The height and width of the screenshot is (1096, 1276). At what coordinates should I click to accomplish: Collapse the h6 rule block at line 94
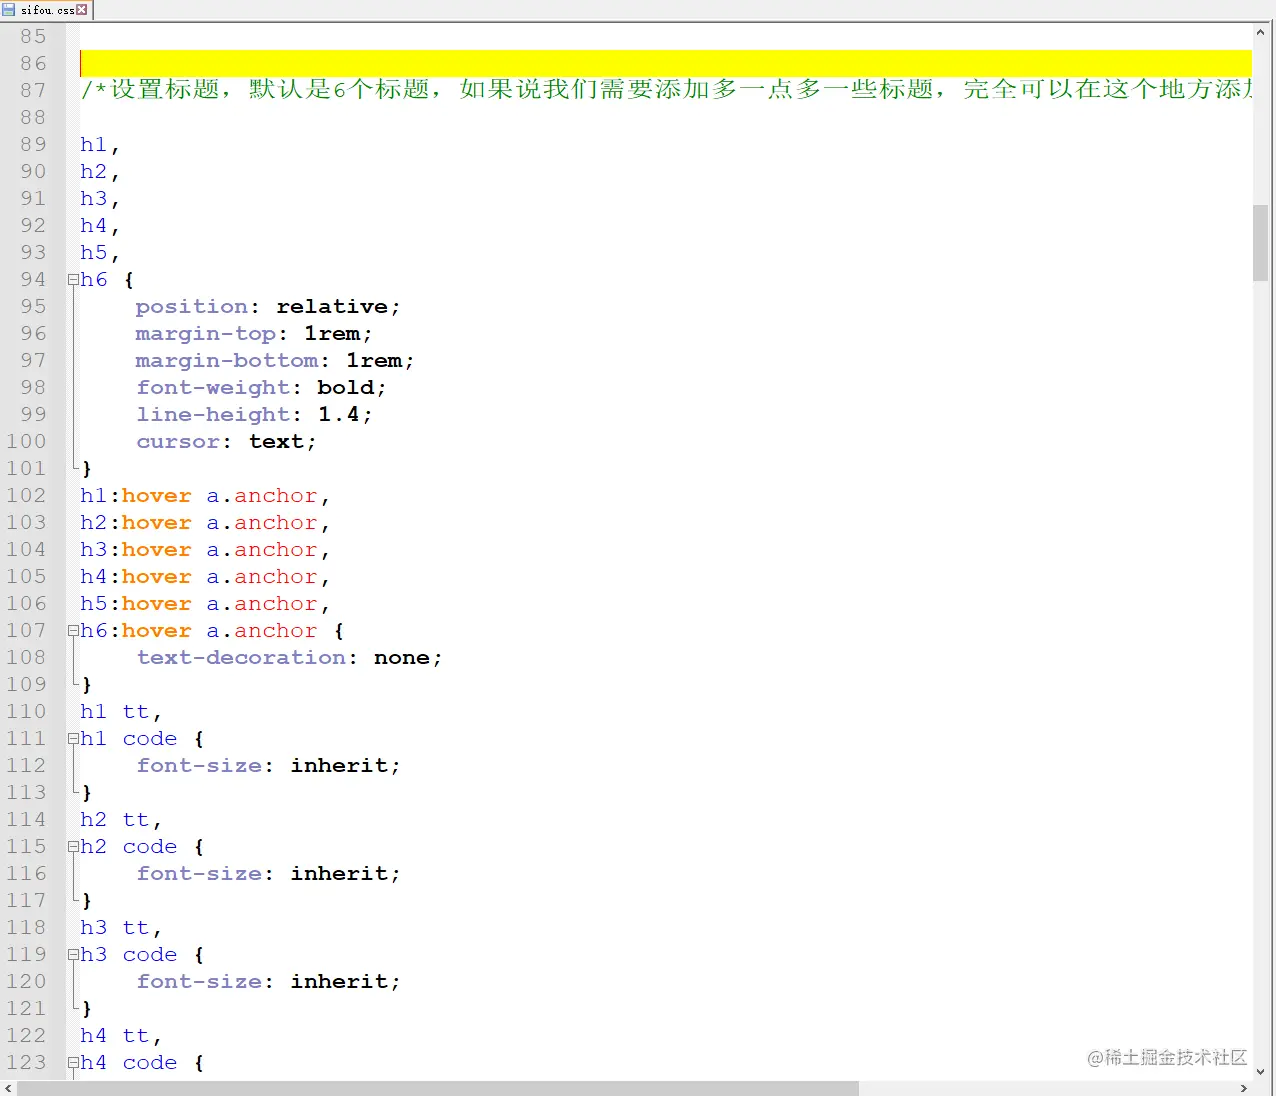click(x=73, y=280)
